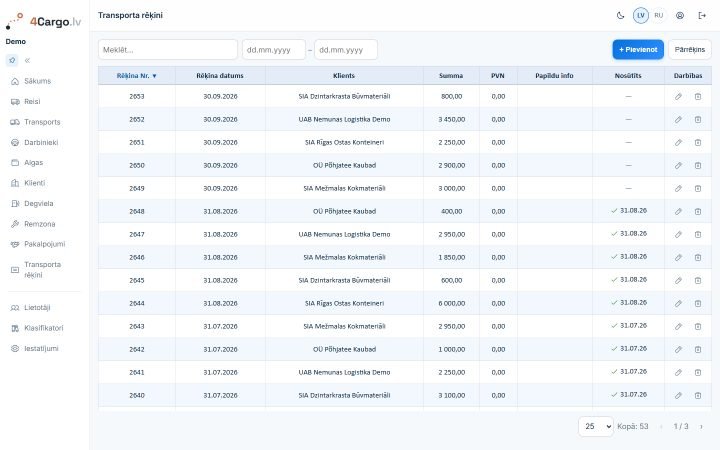Viewport: 720px width, 450px height.
Task: Open Reisi in the sidebar
Action: tap(44, 101)
